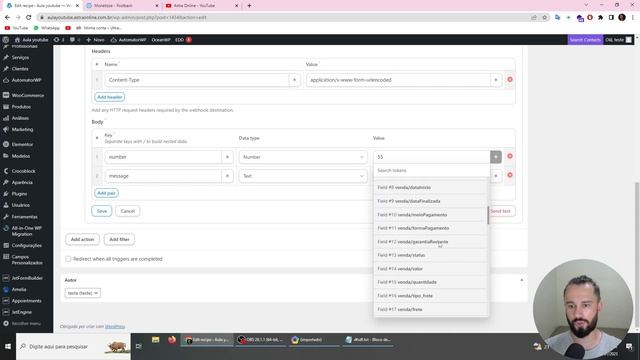Open WordPress footer link

pos(115,327)
